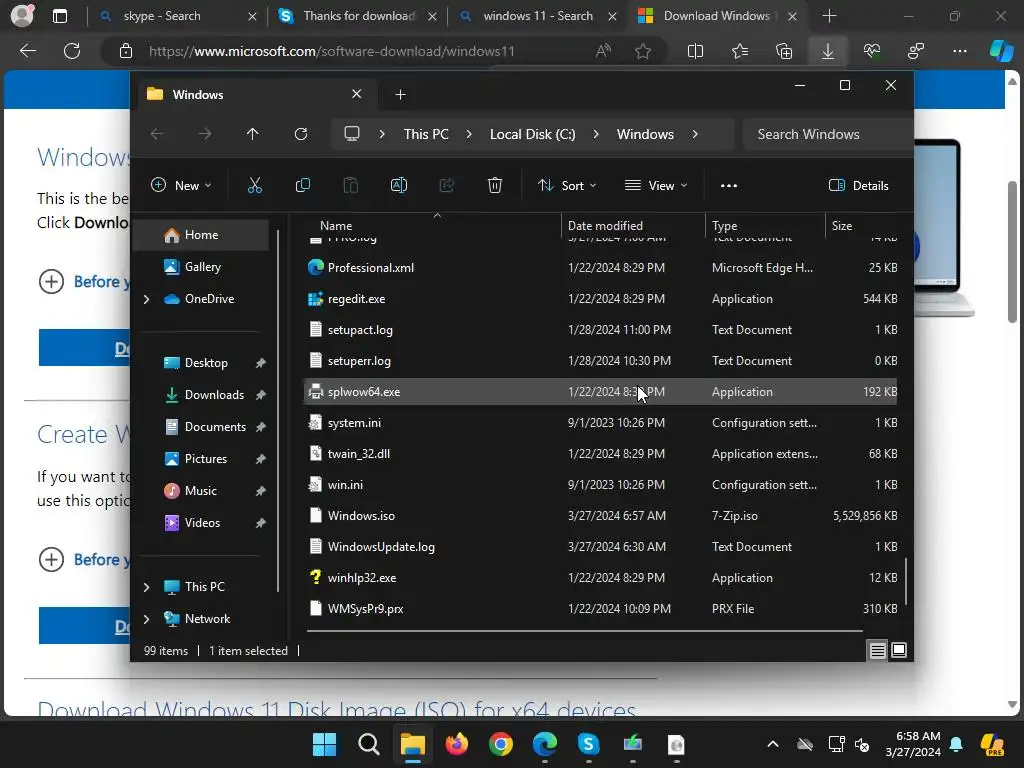1024x768 pixels.
Task: Click the Up arrow to parent folder
Action: click(253, 134)
